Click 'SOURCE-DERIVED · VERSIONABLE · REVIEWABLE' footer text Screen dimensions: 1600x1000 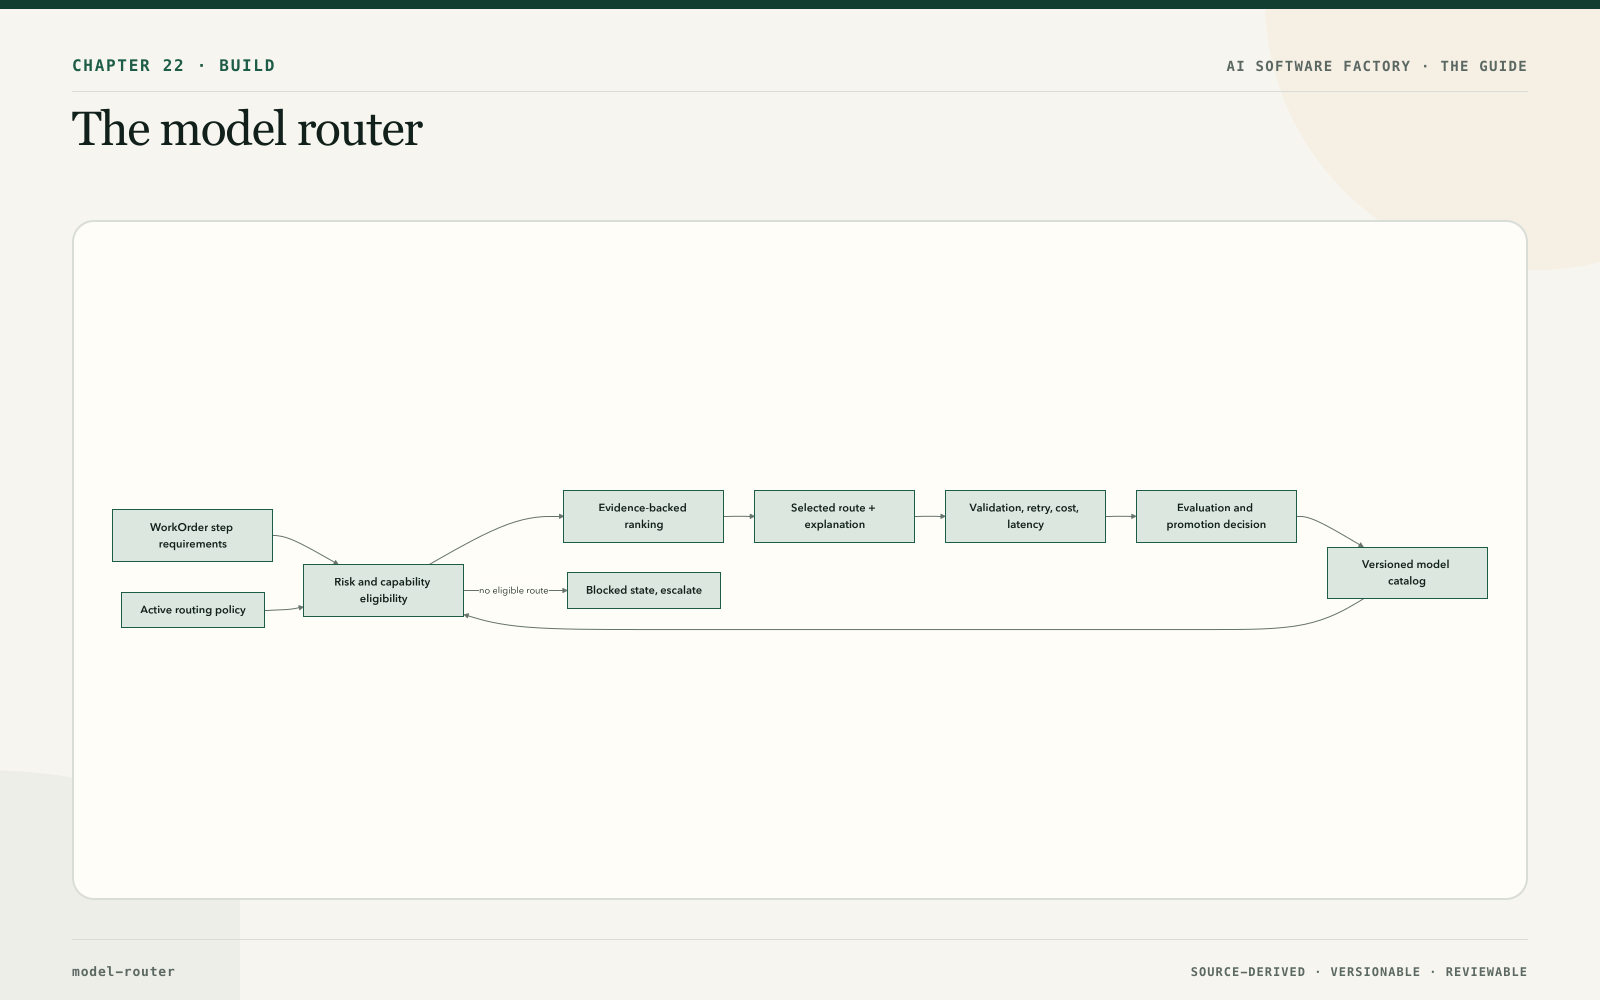point(1359,972)
